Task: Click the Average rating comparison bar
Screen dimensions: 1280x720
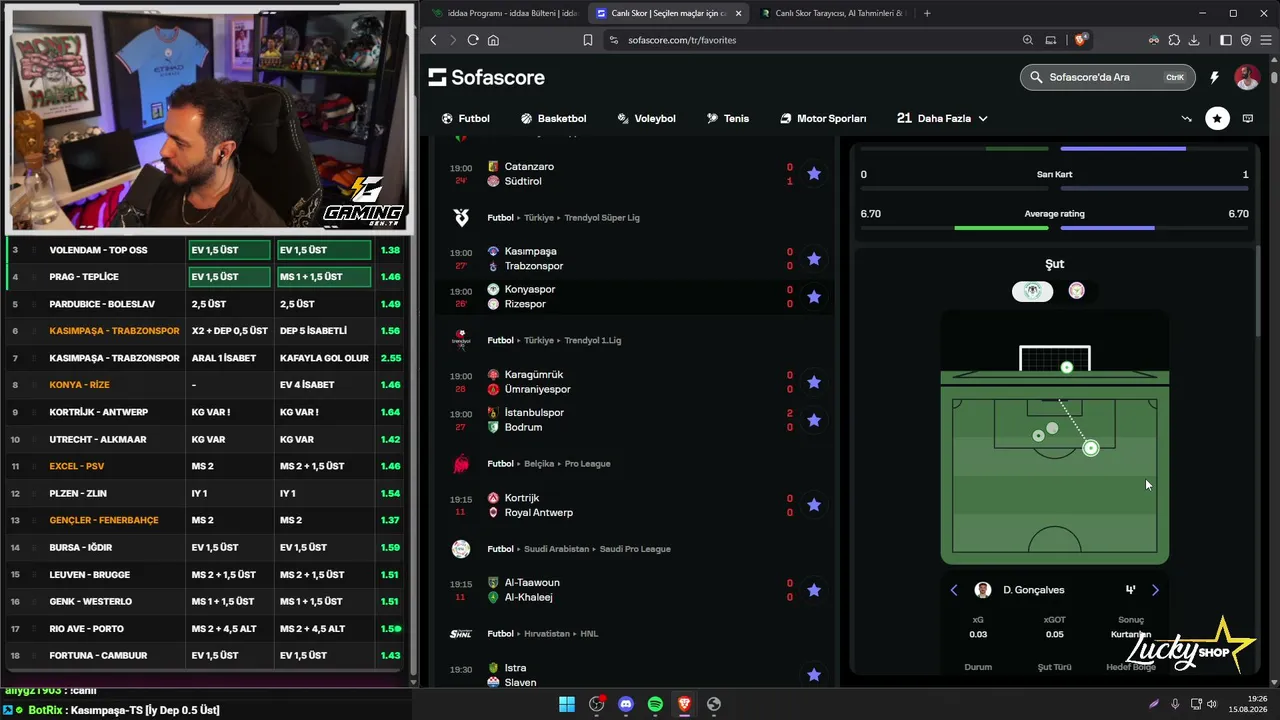Action: click(x=1055, y=228)
